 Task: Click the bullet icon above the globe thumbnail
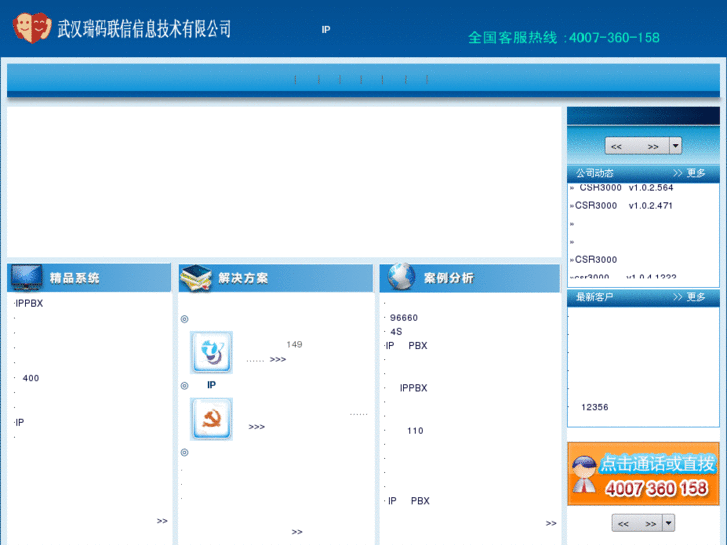point(185,319)
